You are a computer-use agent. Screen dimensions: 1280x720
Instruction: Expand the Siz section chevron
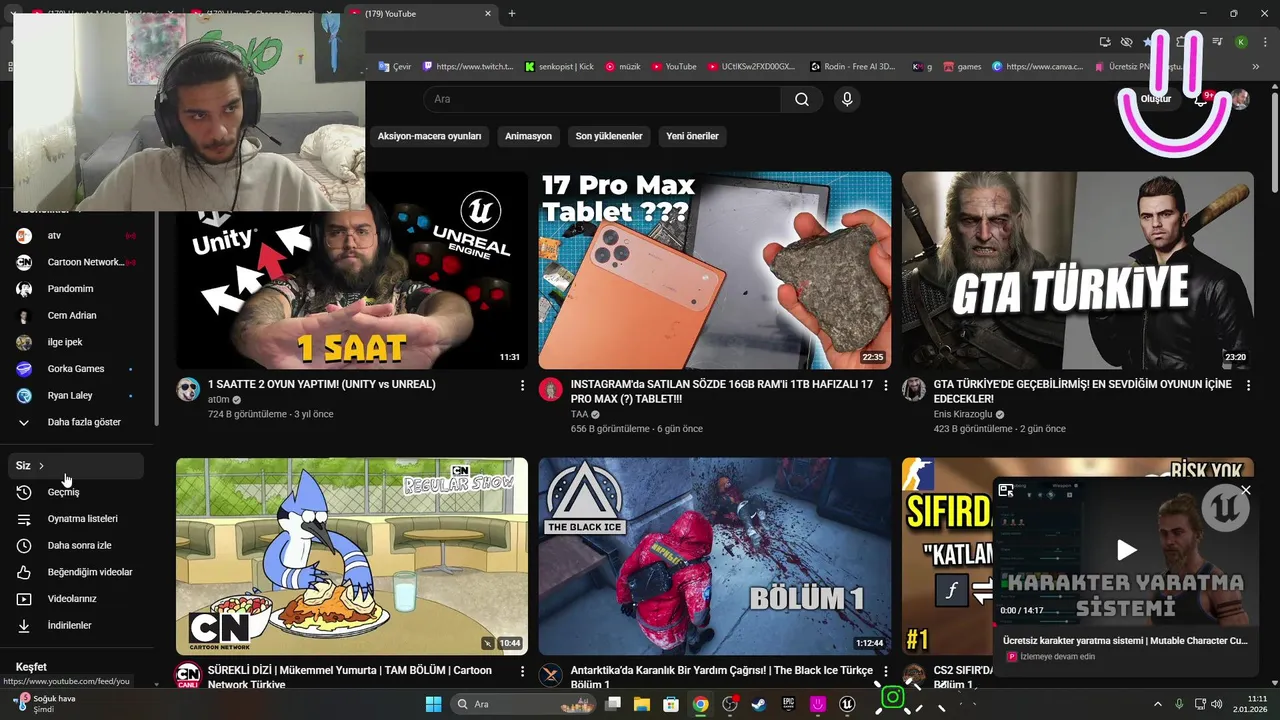[x=41, y=466]
